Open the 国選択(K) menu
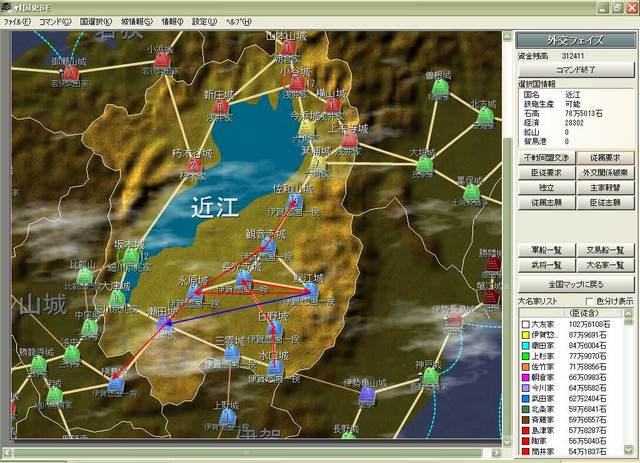 click(96, 22)
